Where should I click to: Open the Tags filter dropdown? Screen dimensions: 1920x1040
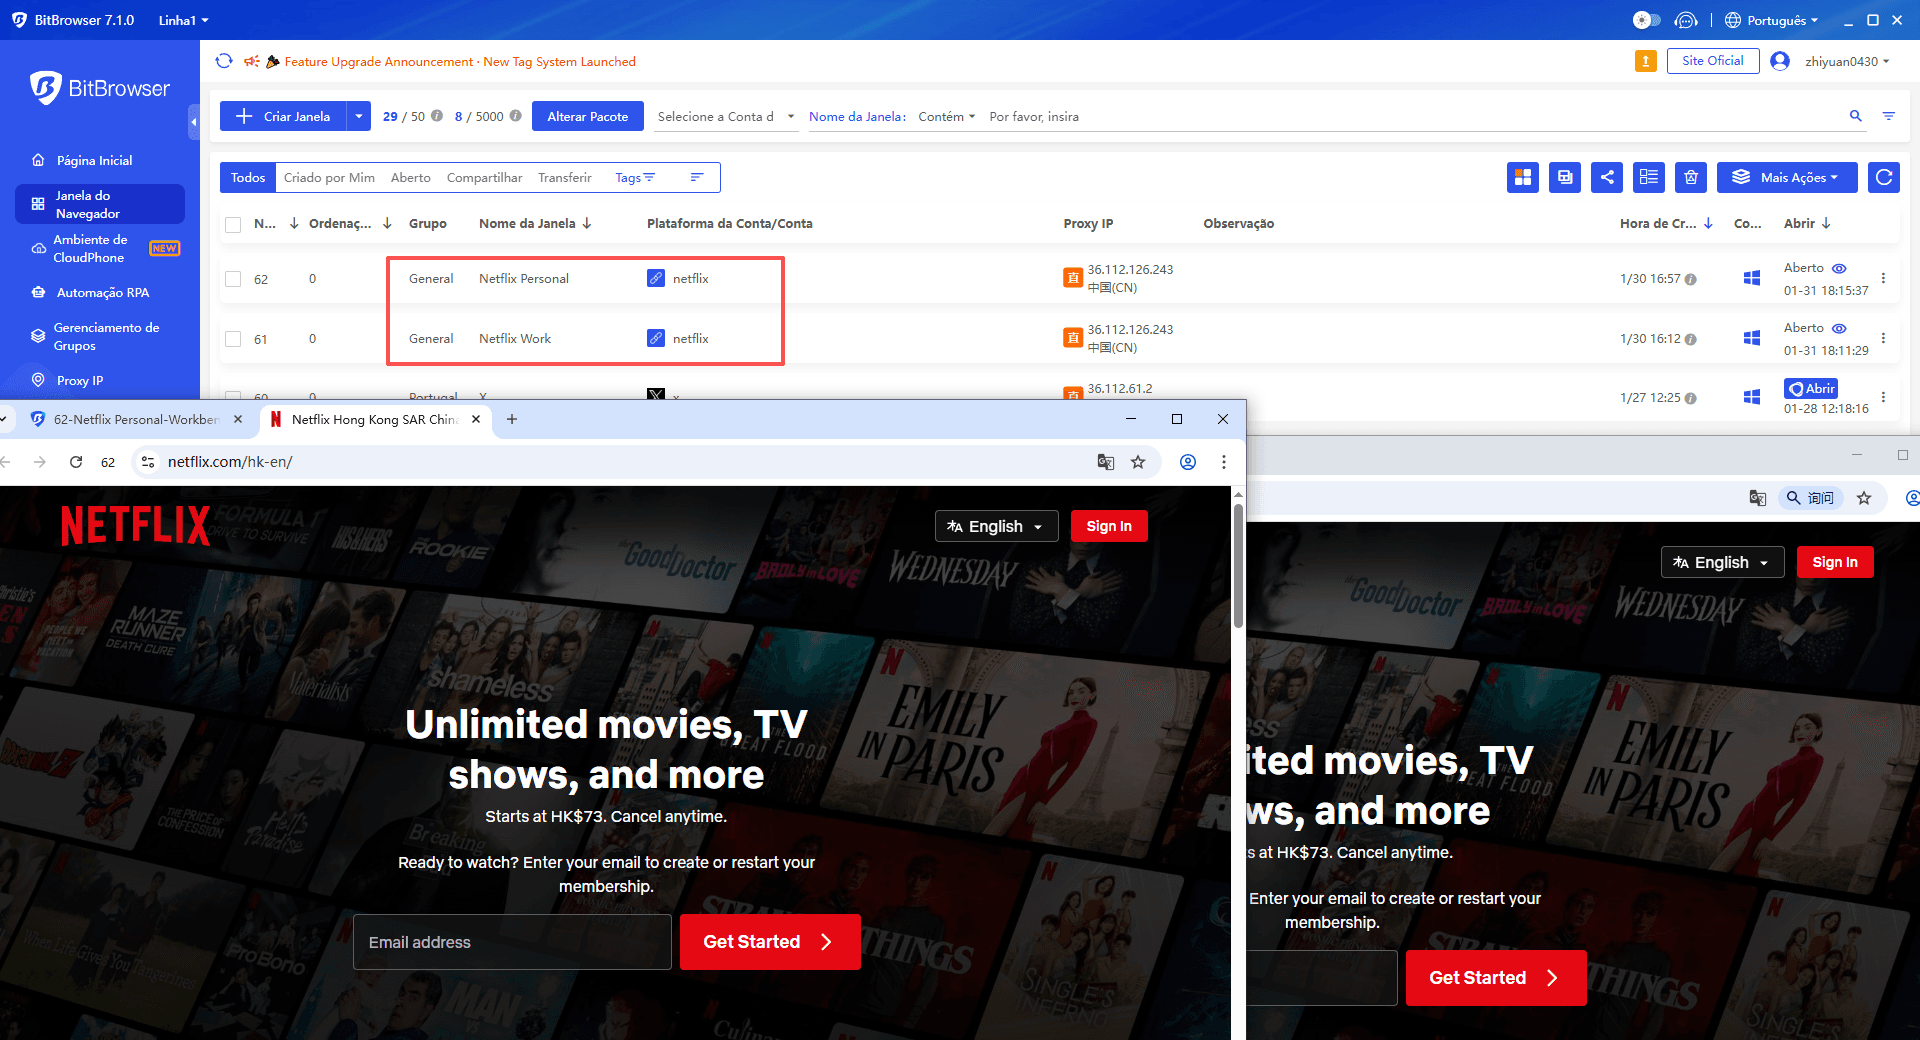(x=635, y=177)
